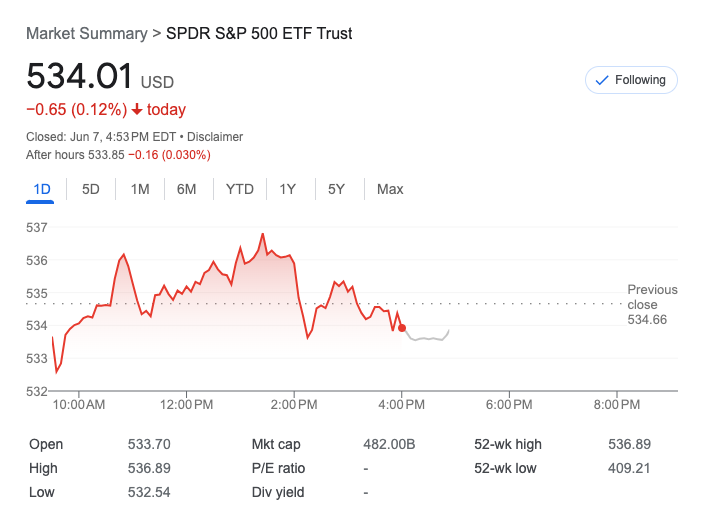
Task: Display the Max time range
Action: (390, 189)
